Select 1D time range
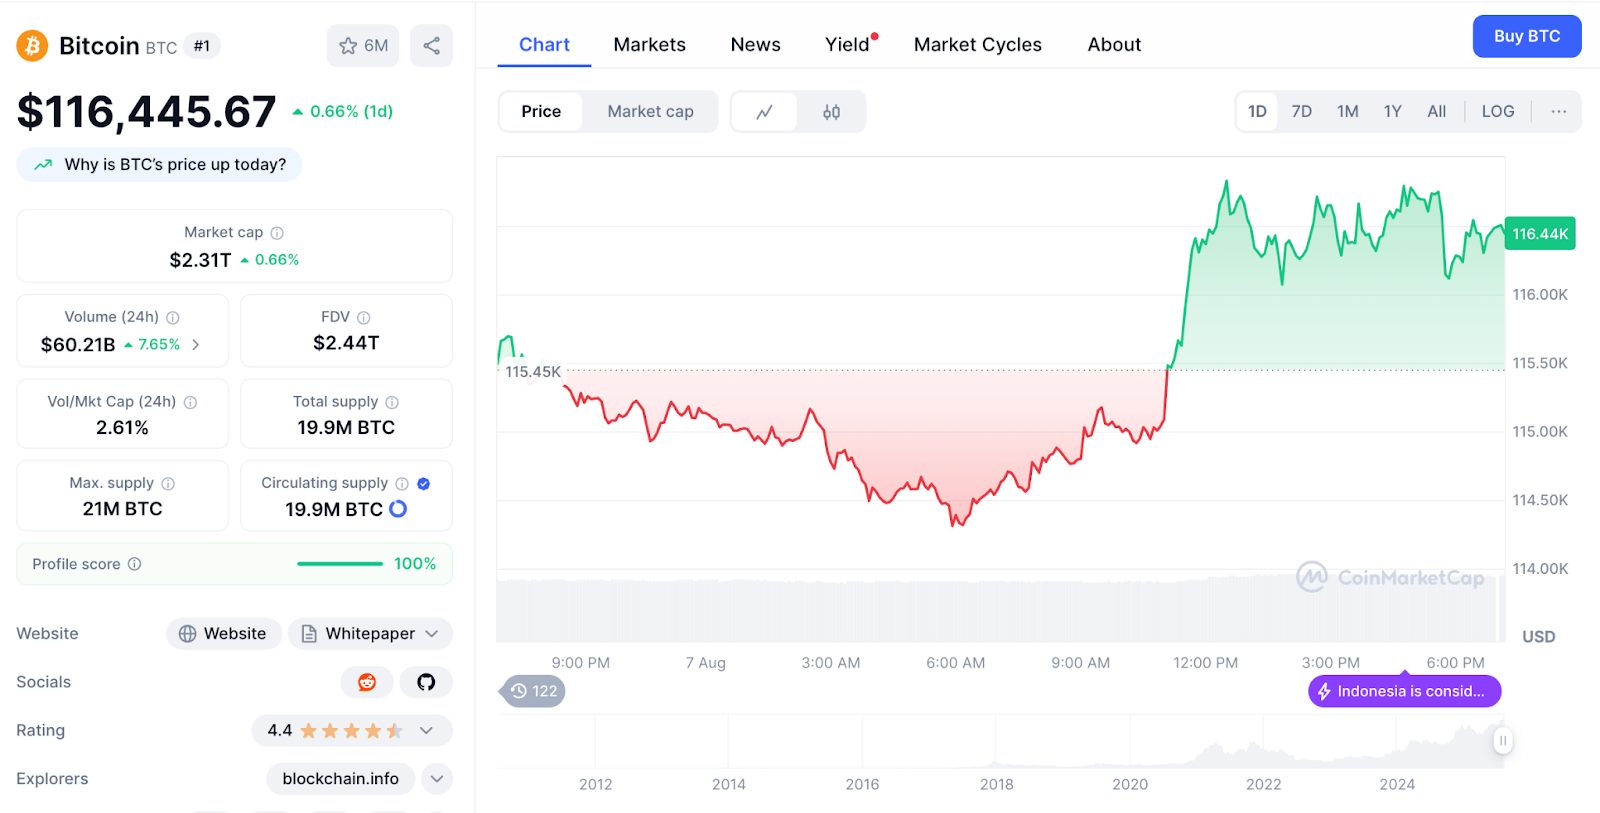 click(1257, 111)
